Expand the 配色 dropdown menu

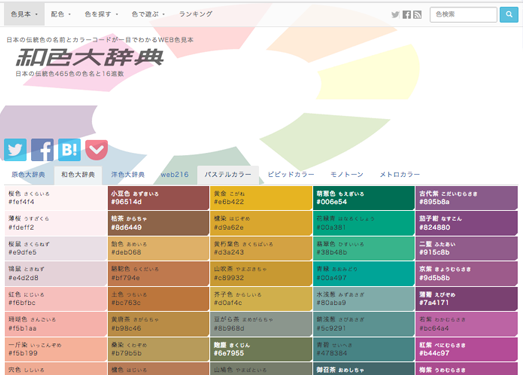click(x=61, y=14)
